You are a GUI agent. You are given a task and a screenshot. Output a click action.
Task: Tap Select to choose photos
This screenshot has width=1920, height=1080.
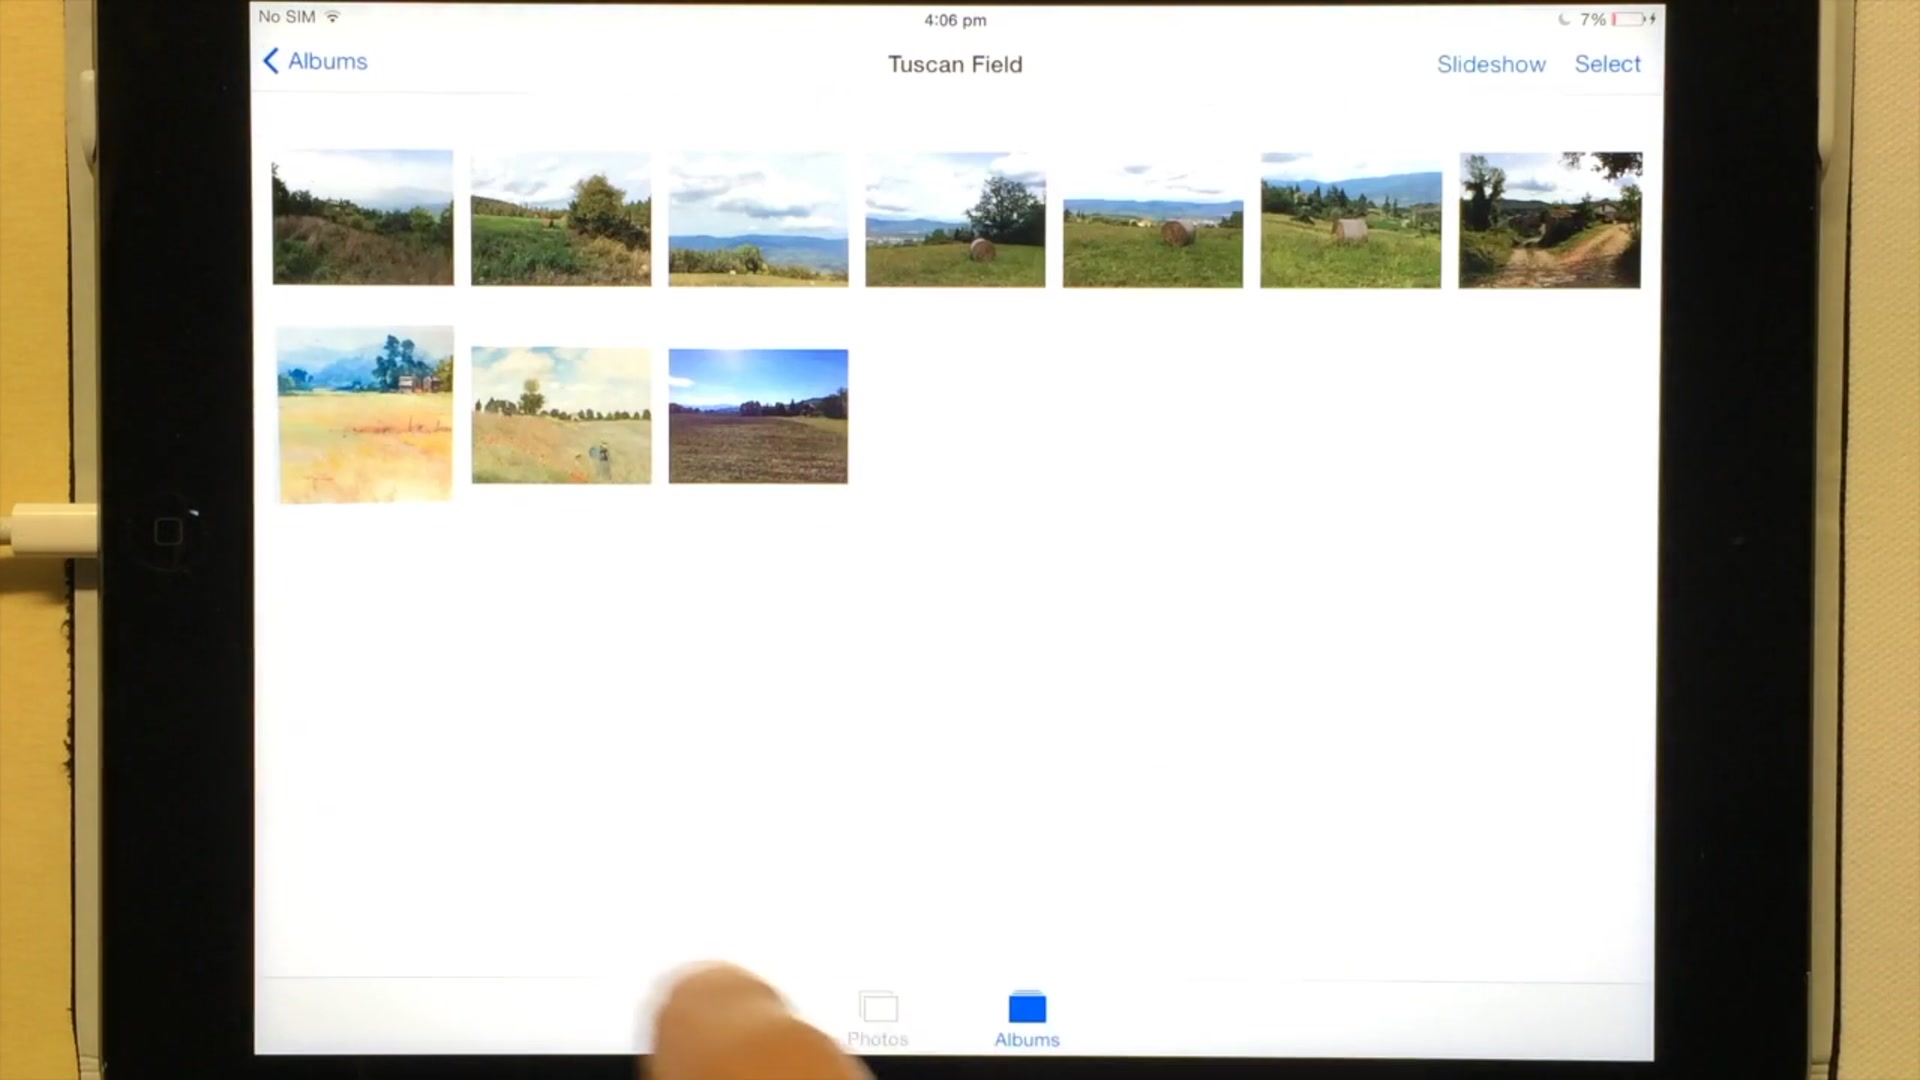[x=1607, y=64]
